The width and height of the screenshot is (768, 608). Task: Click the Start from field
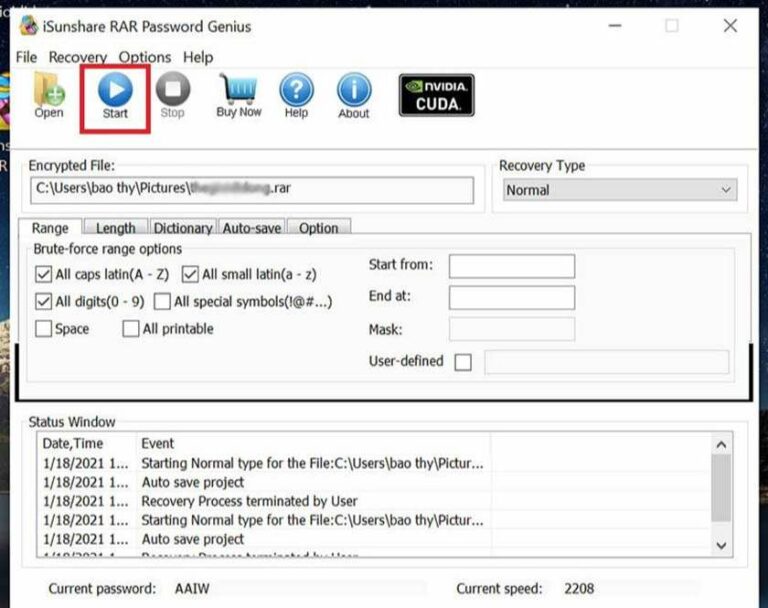coord(512,266)
